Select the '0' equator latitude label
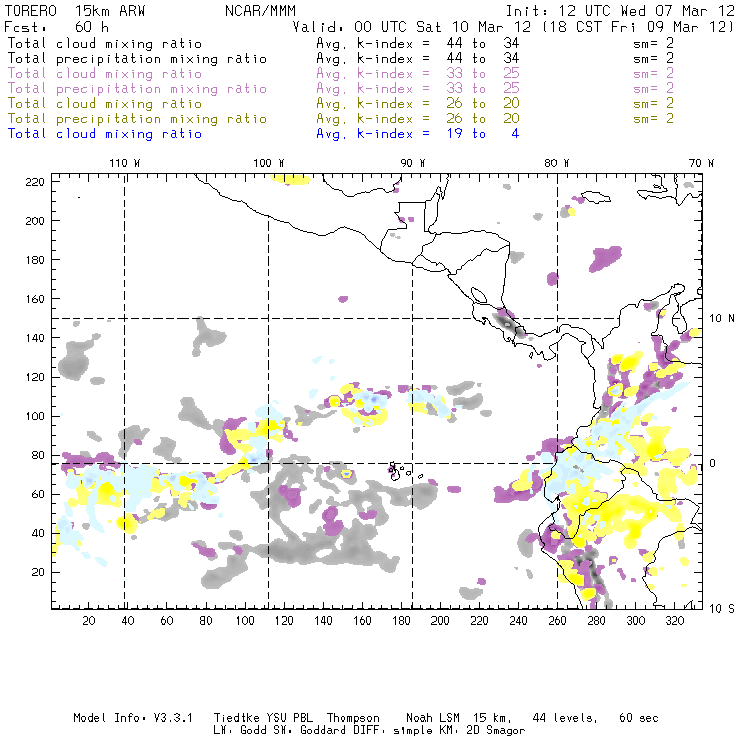 (x=713, y=463)
